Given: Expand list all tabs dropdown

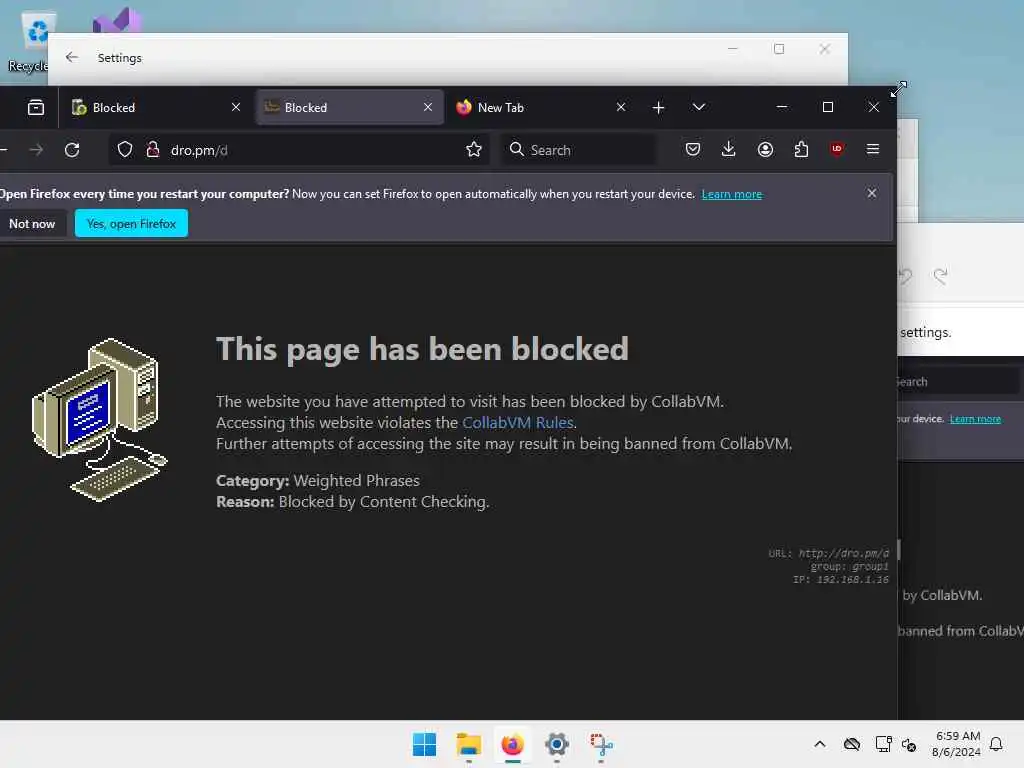Looking at the screenshot, I should 699,107.
